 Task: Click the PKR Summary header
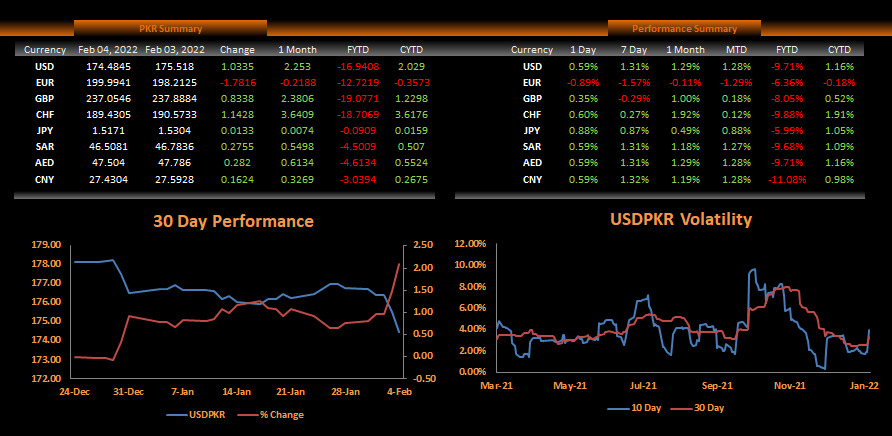point(170,29)
